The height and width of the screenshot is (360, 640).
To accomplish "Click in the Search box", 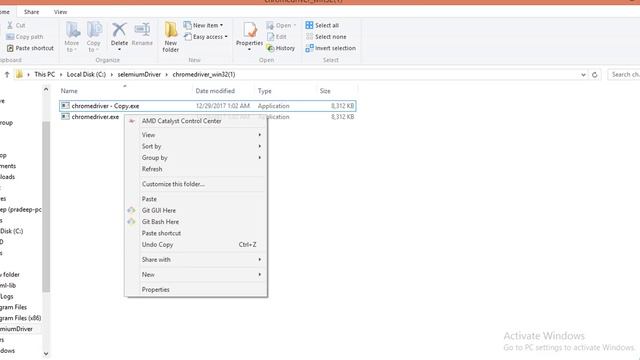I will coord(624,74).
